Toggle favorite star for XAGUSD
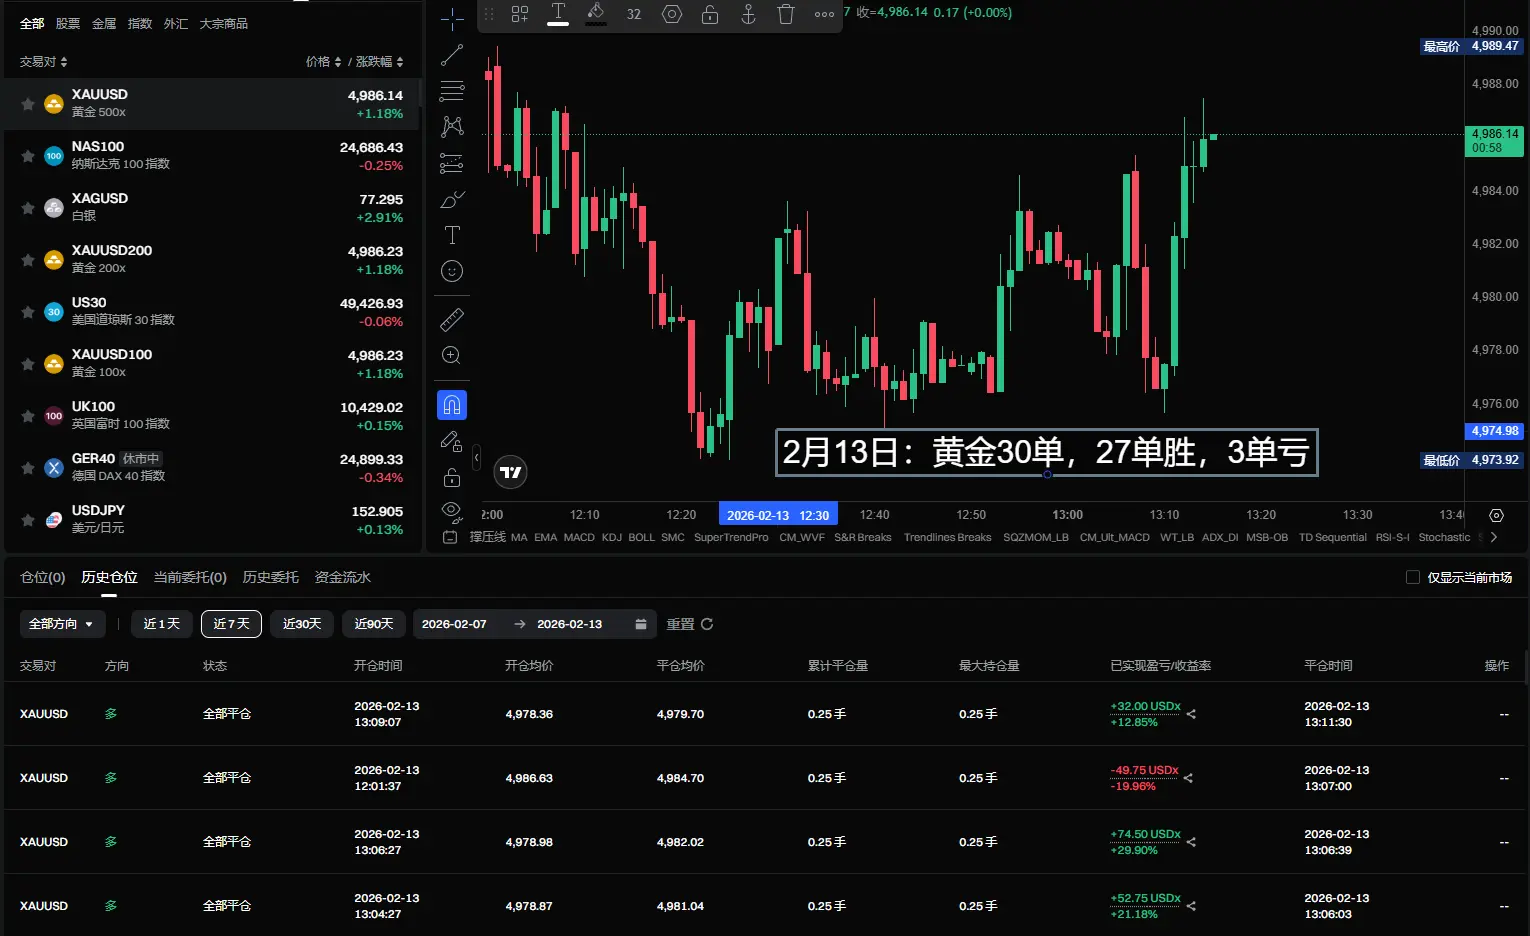This screenshot has height=936, width=1530. click(x=28, y=208)
